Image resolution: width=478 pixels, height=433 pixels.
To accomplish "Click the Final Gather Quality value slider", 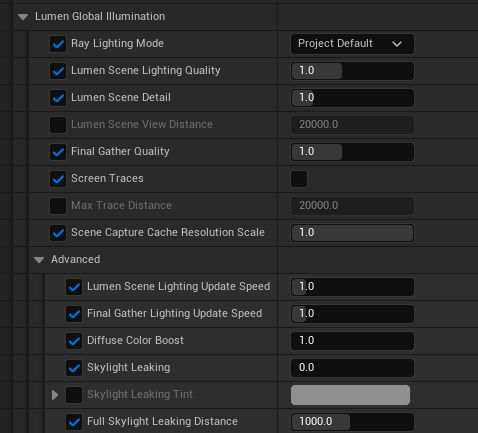I will pyautogui.click(x=352, y=152).
